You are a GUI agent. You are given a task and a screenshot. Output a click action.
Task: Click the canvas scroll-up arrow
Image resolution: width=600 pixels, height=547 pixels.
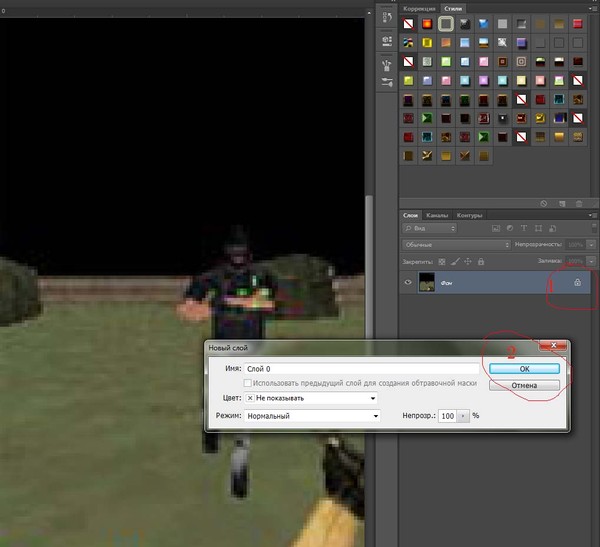[369, 13]
